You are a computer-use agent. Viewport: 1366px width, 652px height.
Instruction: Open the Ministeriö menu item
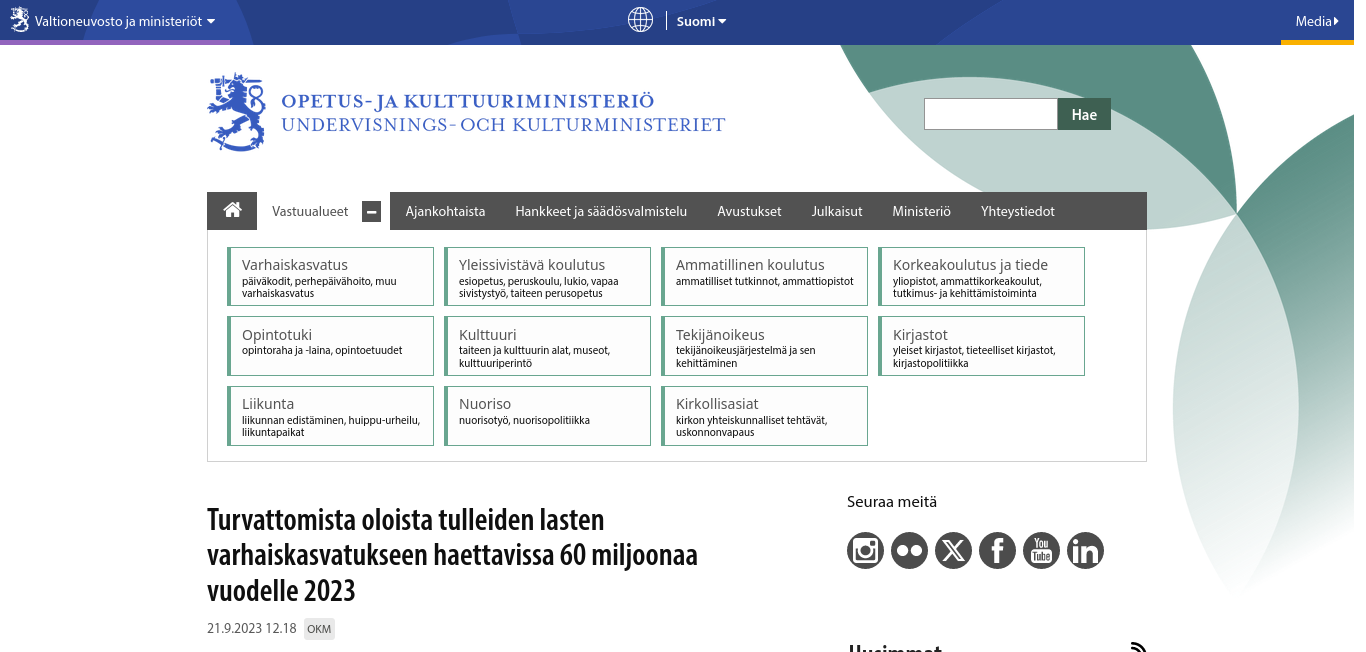point(921,211)
